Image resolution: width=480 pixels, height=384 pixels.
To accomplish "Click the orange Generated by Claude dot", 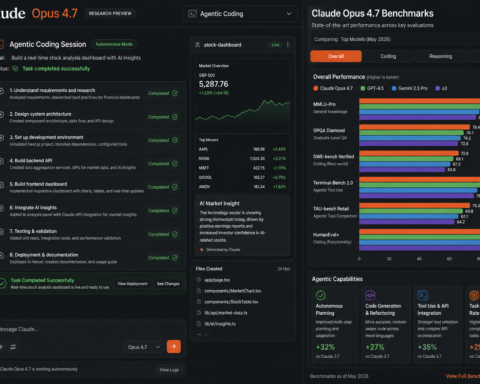I will click(x=201, y=250).
